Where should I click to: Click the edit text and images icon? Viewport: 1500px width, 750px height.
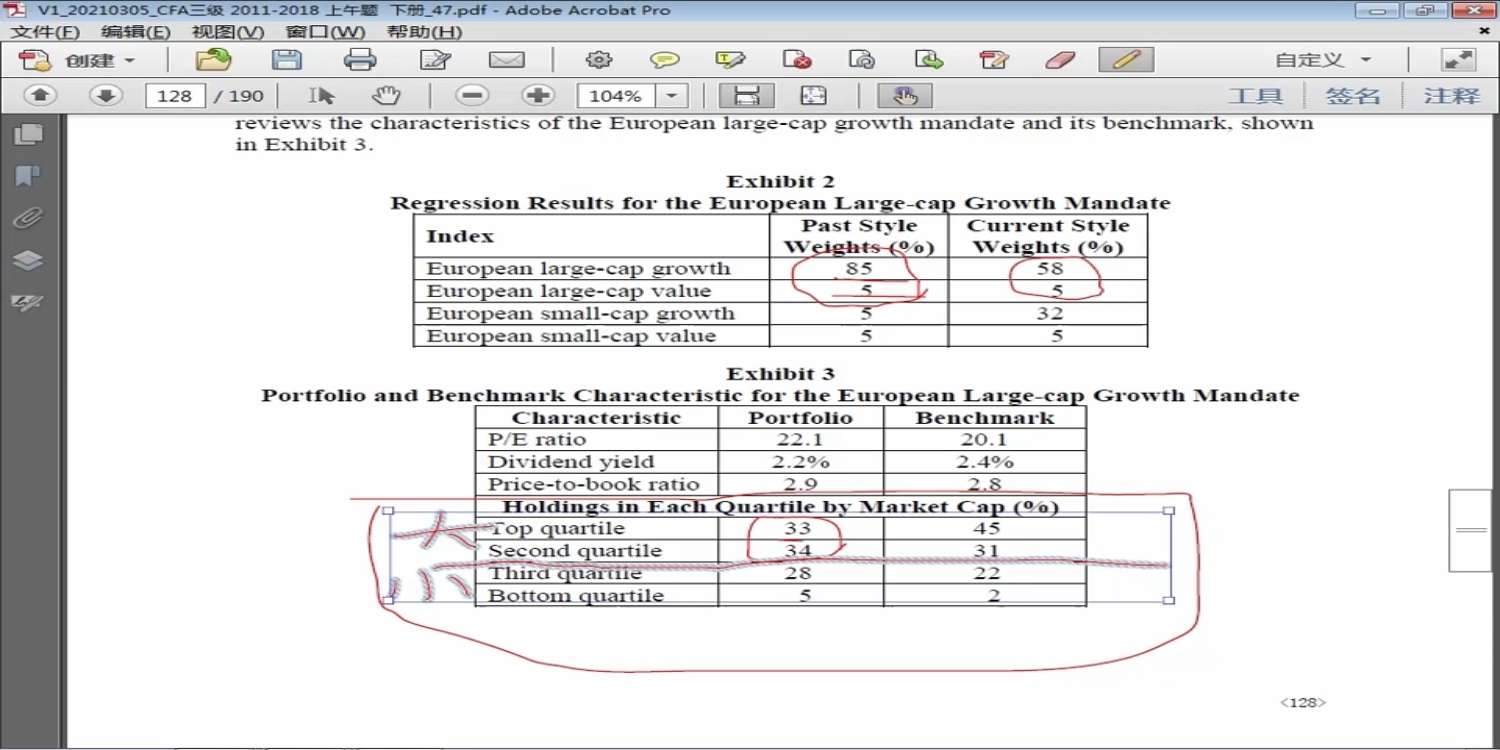[x=994, y=60]
